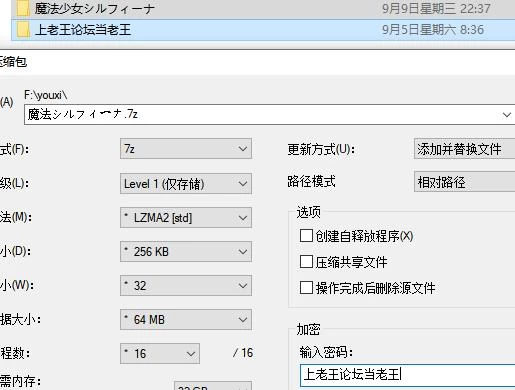
Task: Click the 加密 group label
Action: tap(308, 329)
